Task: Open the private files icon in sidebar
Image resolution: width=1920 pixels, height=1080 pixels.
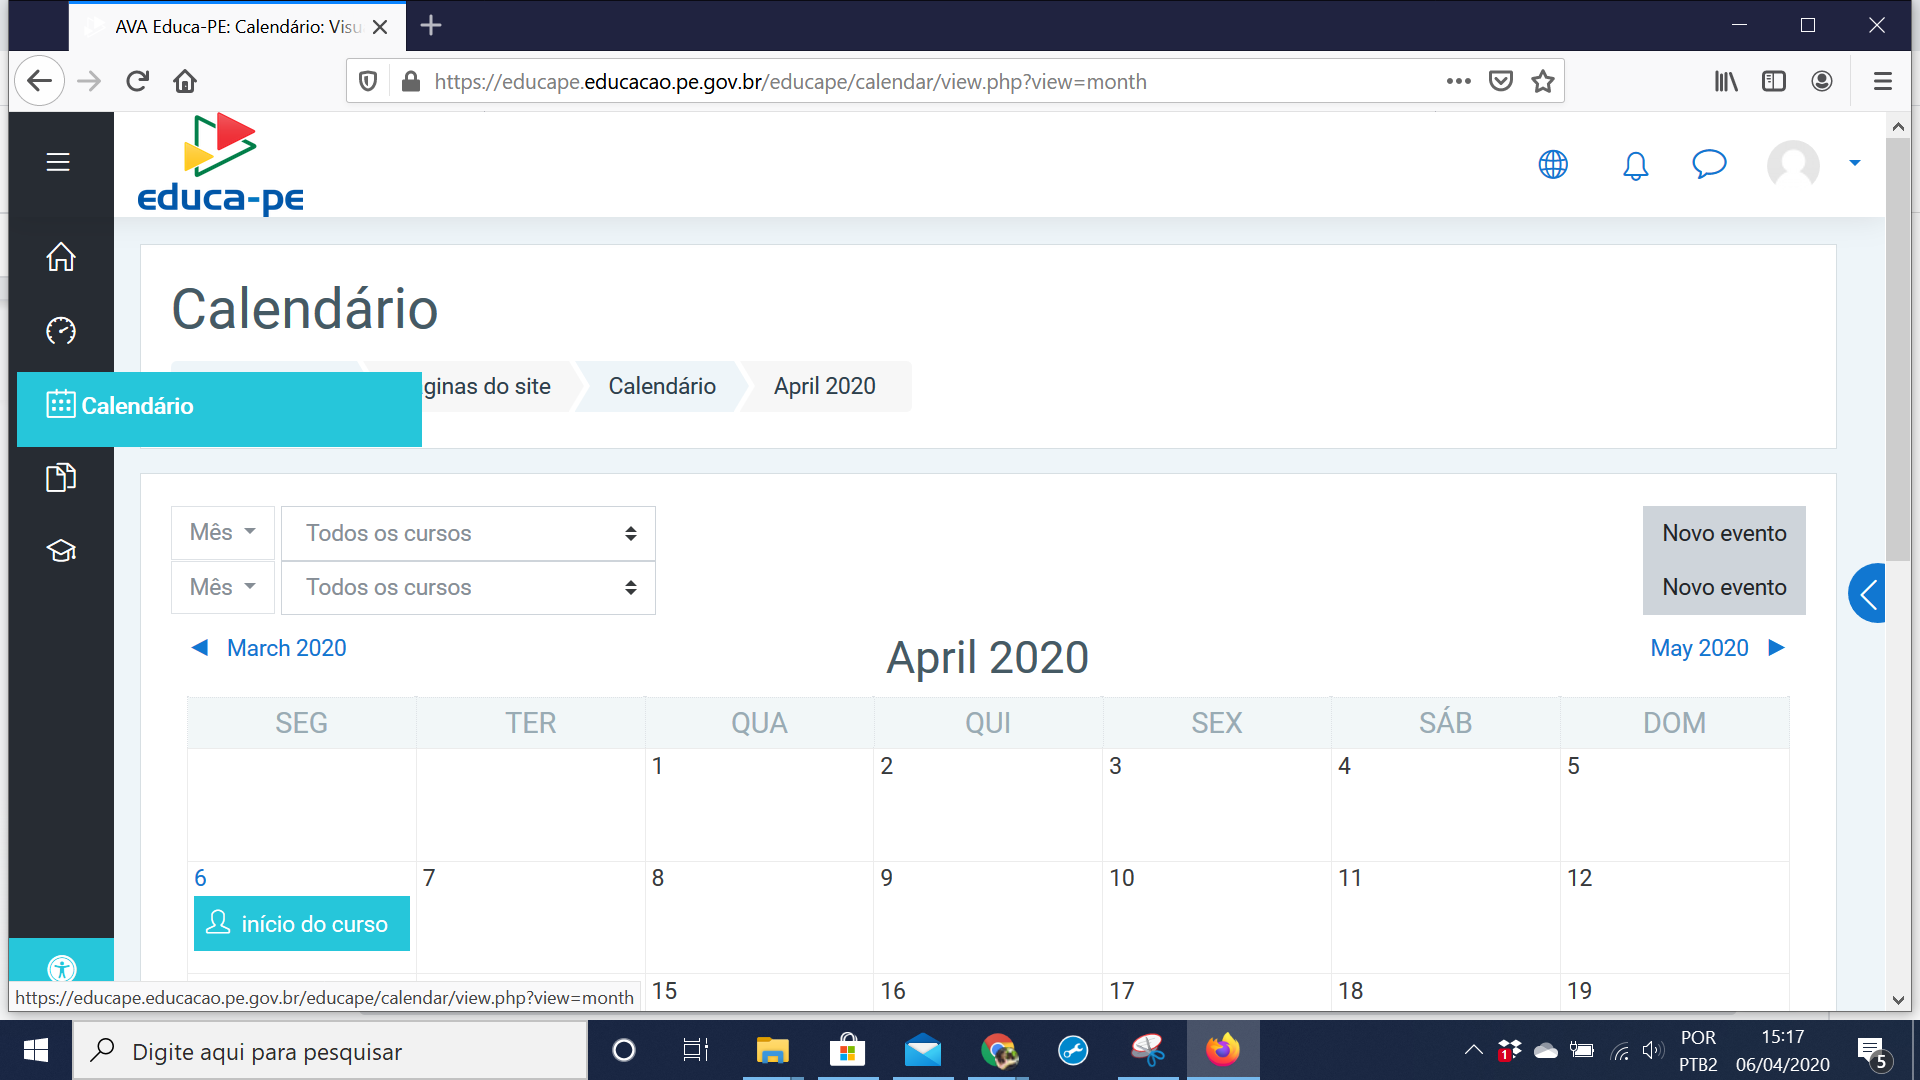Action: pyautogui.click(x=61, y=477)
